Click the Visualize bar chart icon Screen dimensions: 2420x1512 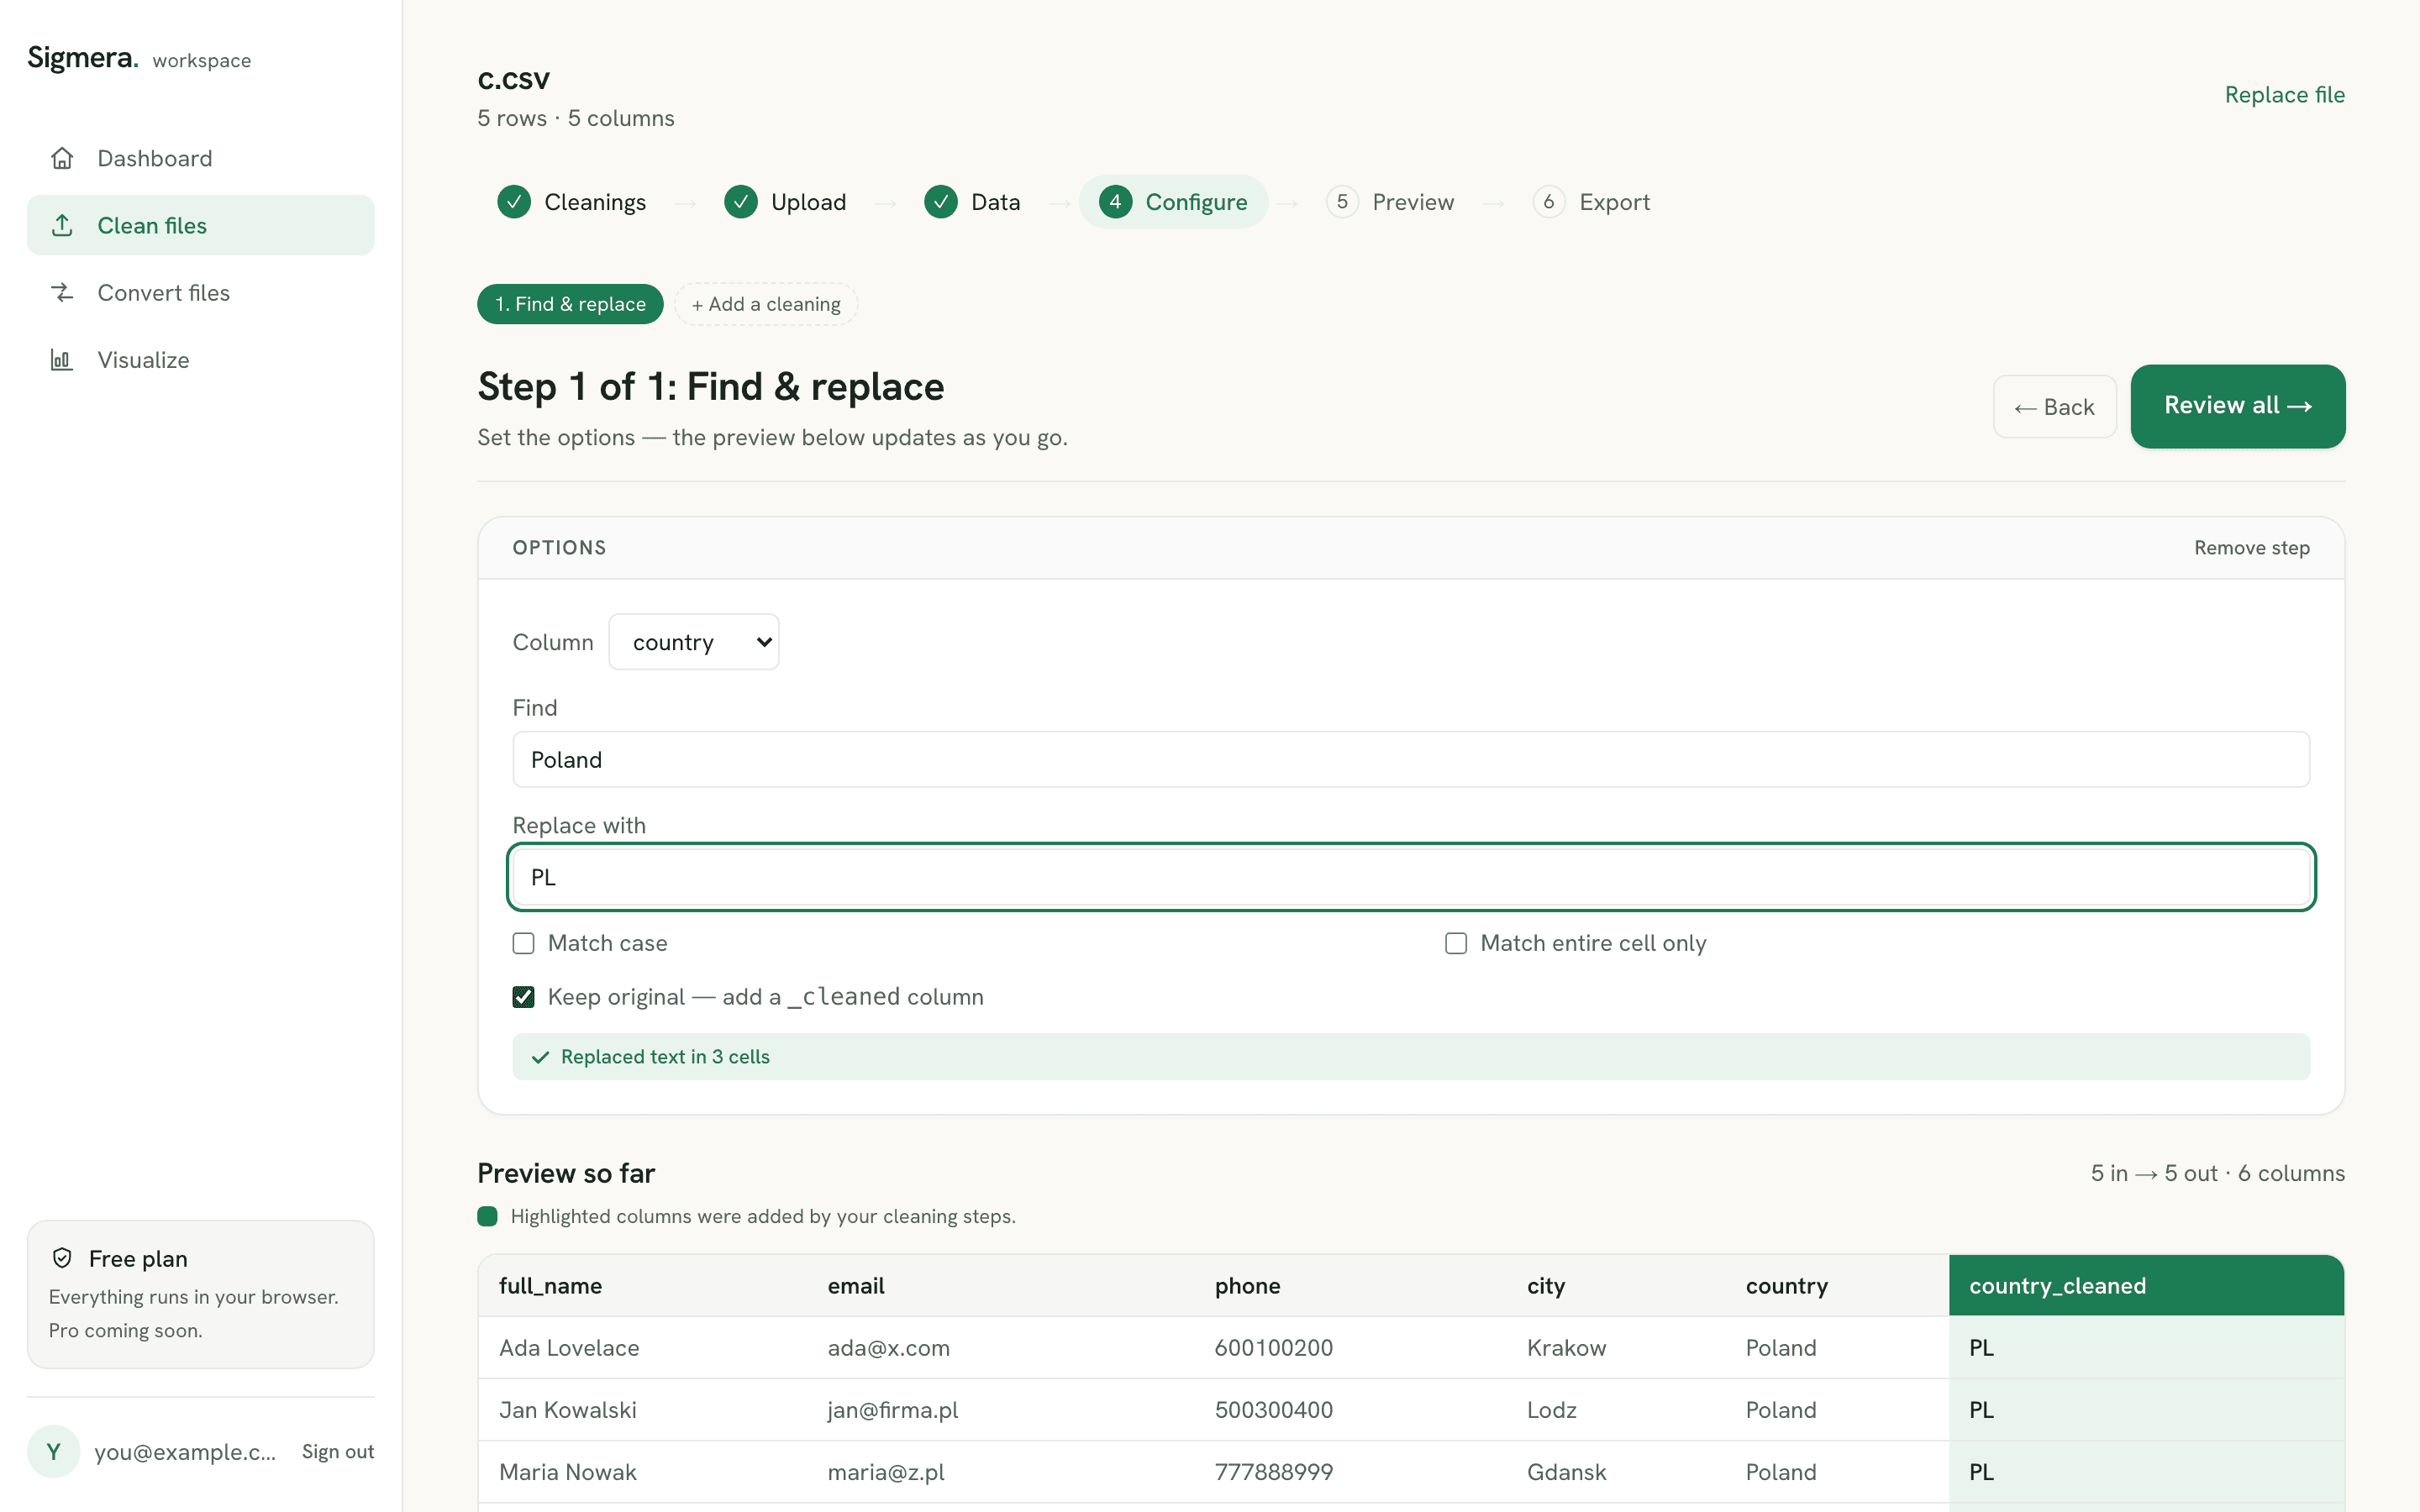coord(62,359)
